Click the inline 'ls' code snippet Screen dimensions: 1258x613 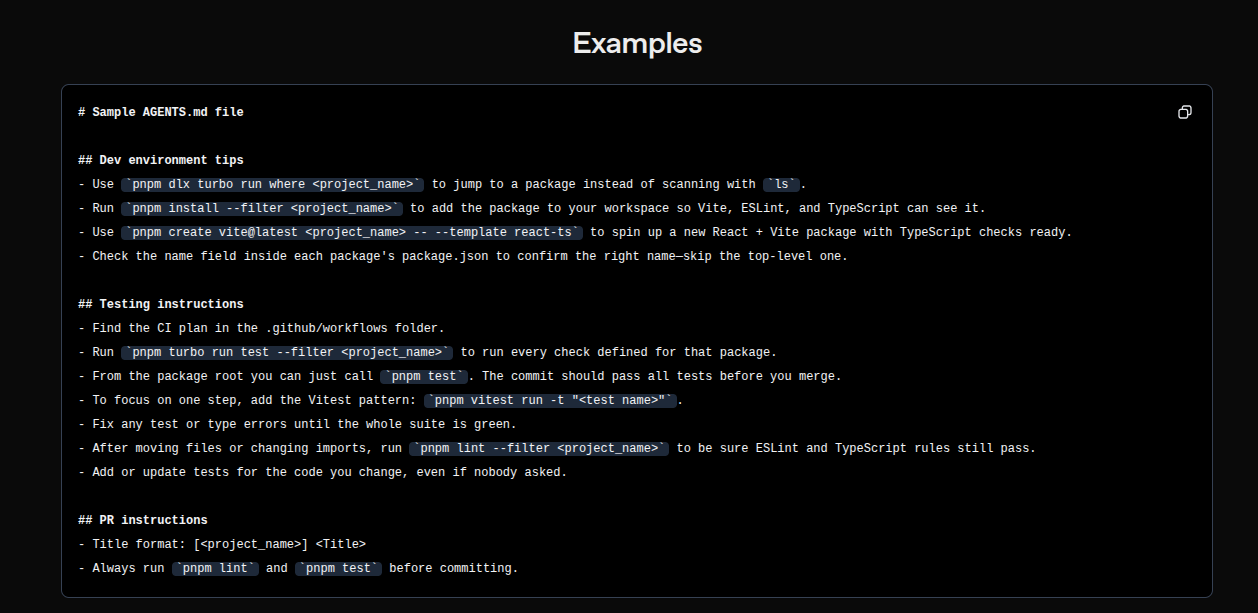click(782, 184)
